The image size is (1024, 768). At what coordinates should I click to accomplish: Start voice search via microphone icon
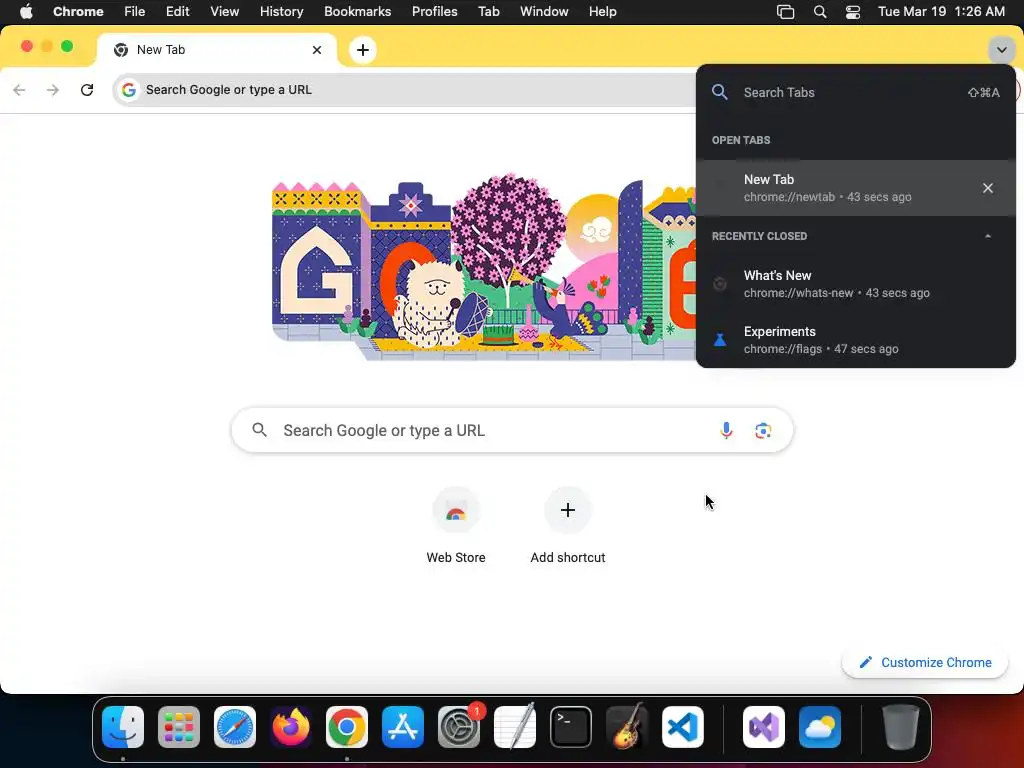[726, 430]
